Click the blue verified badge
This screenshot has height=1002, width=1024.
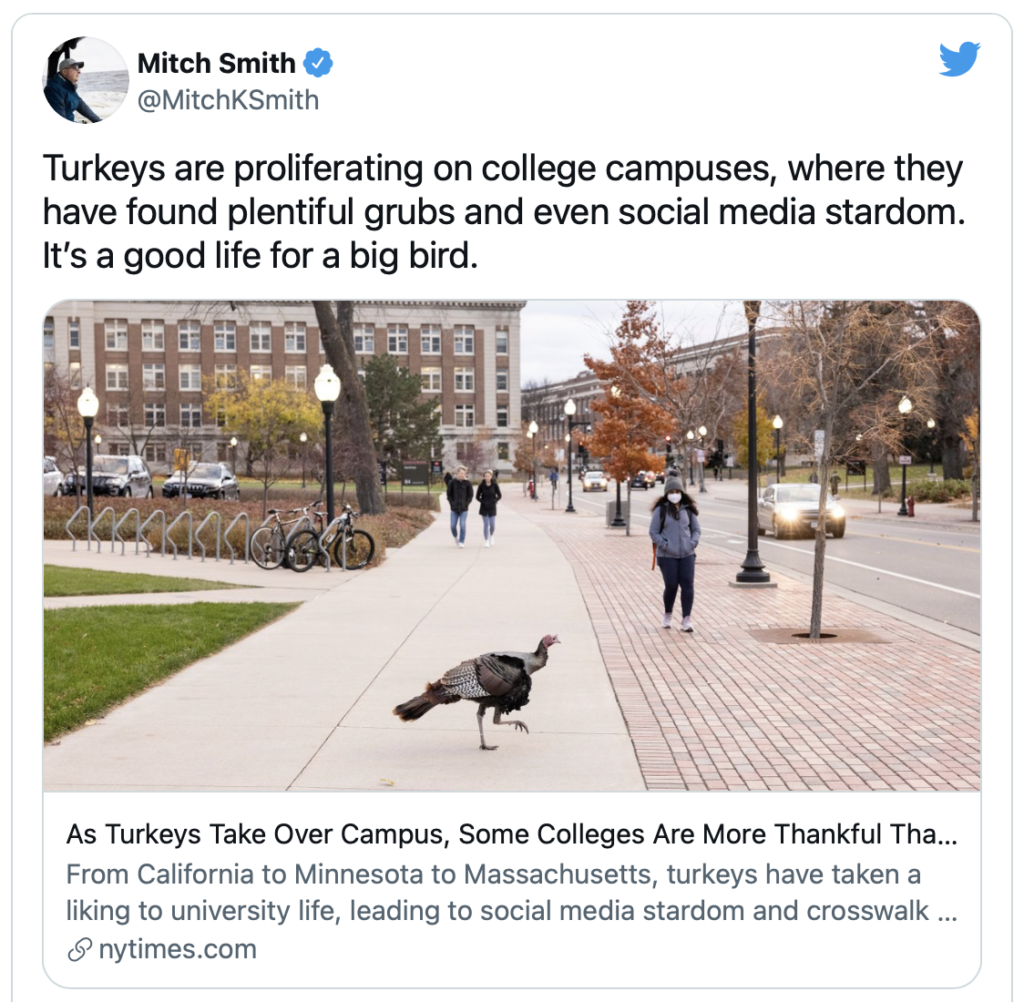pyautogui.click(x=318, y=63)
